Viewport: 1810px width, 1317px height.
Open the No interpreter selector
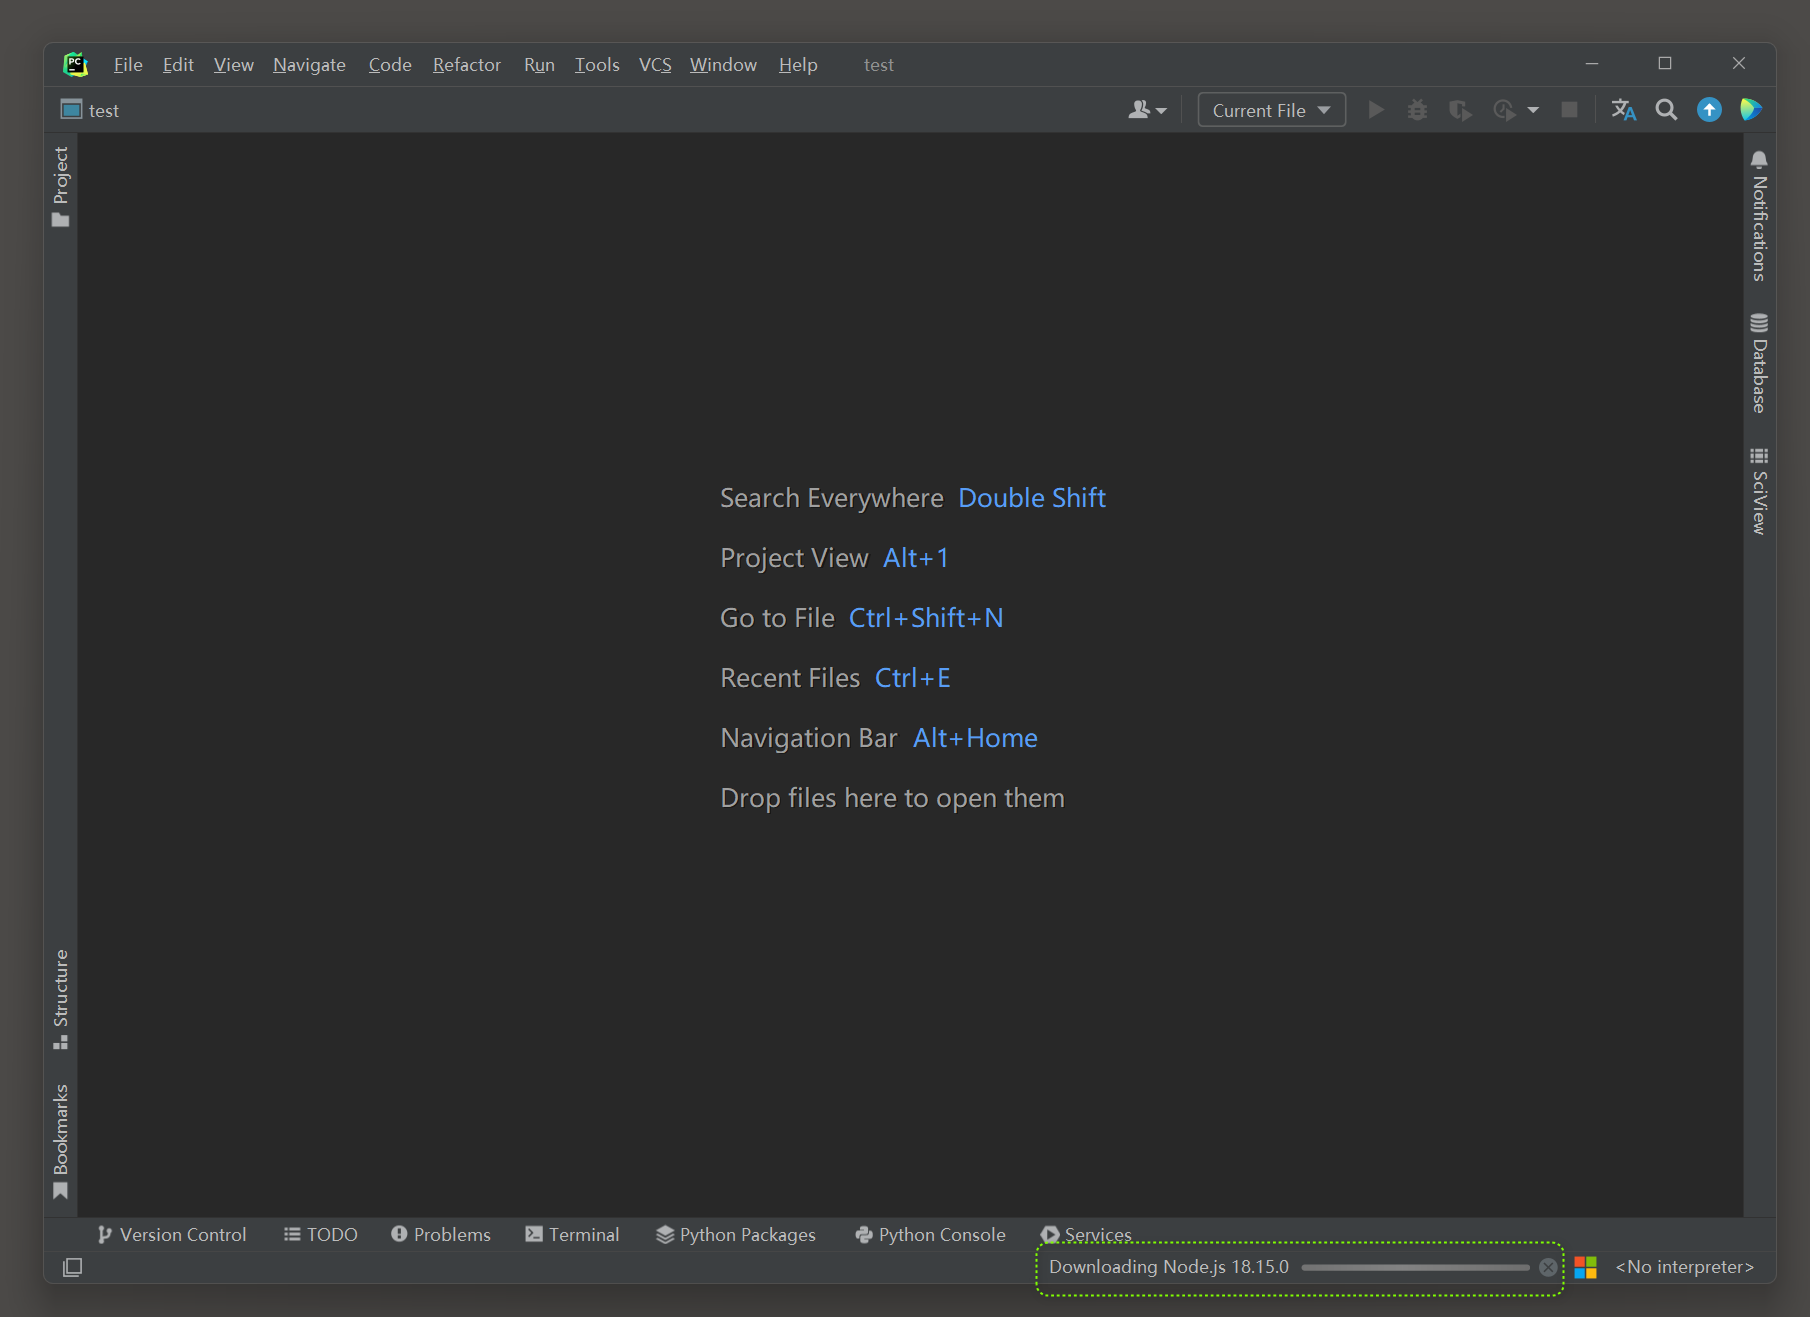[x=1685, y=1266]
